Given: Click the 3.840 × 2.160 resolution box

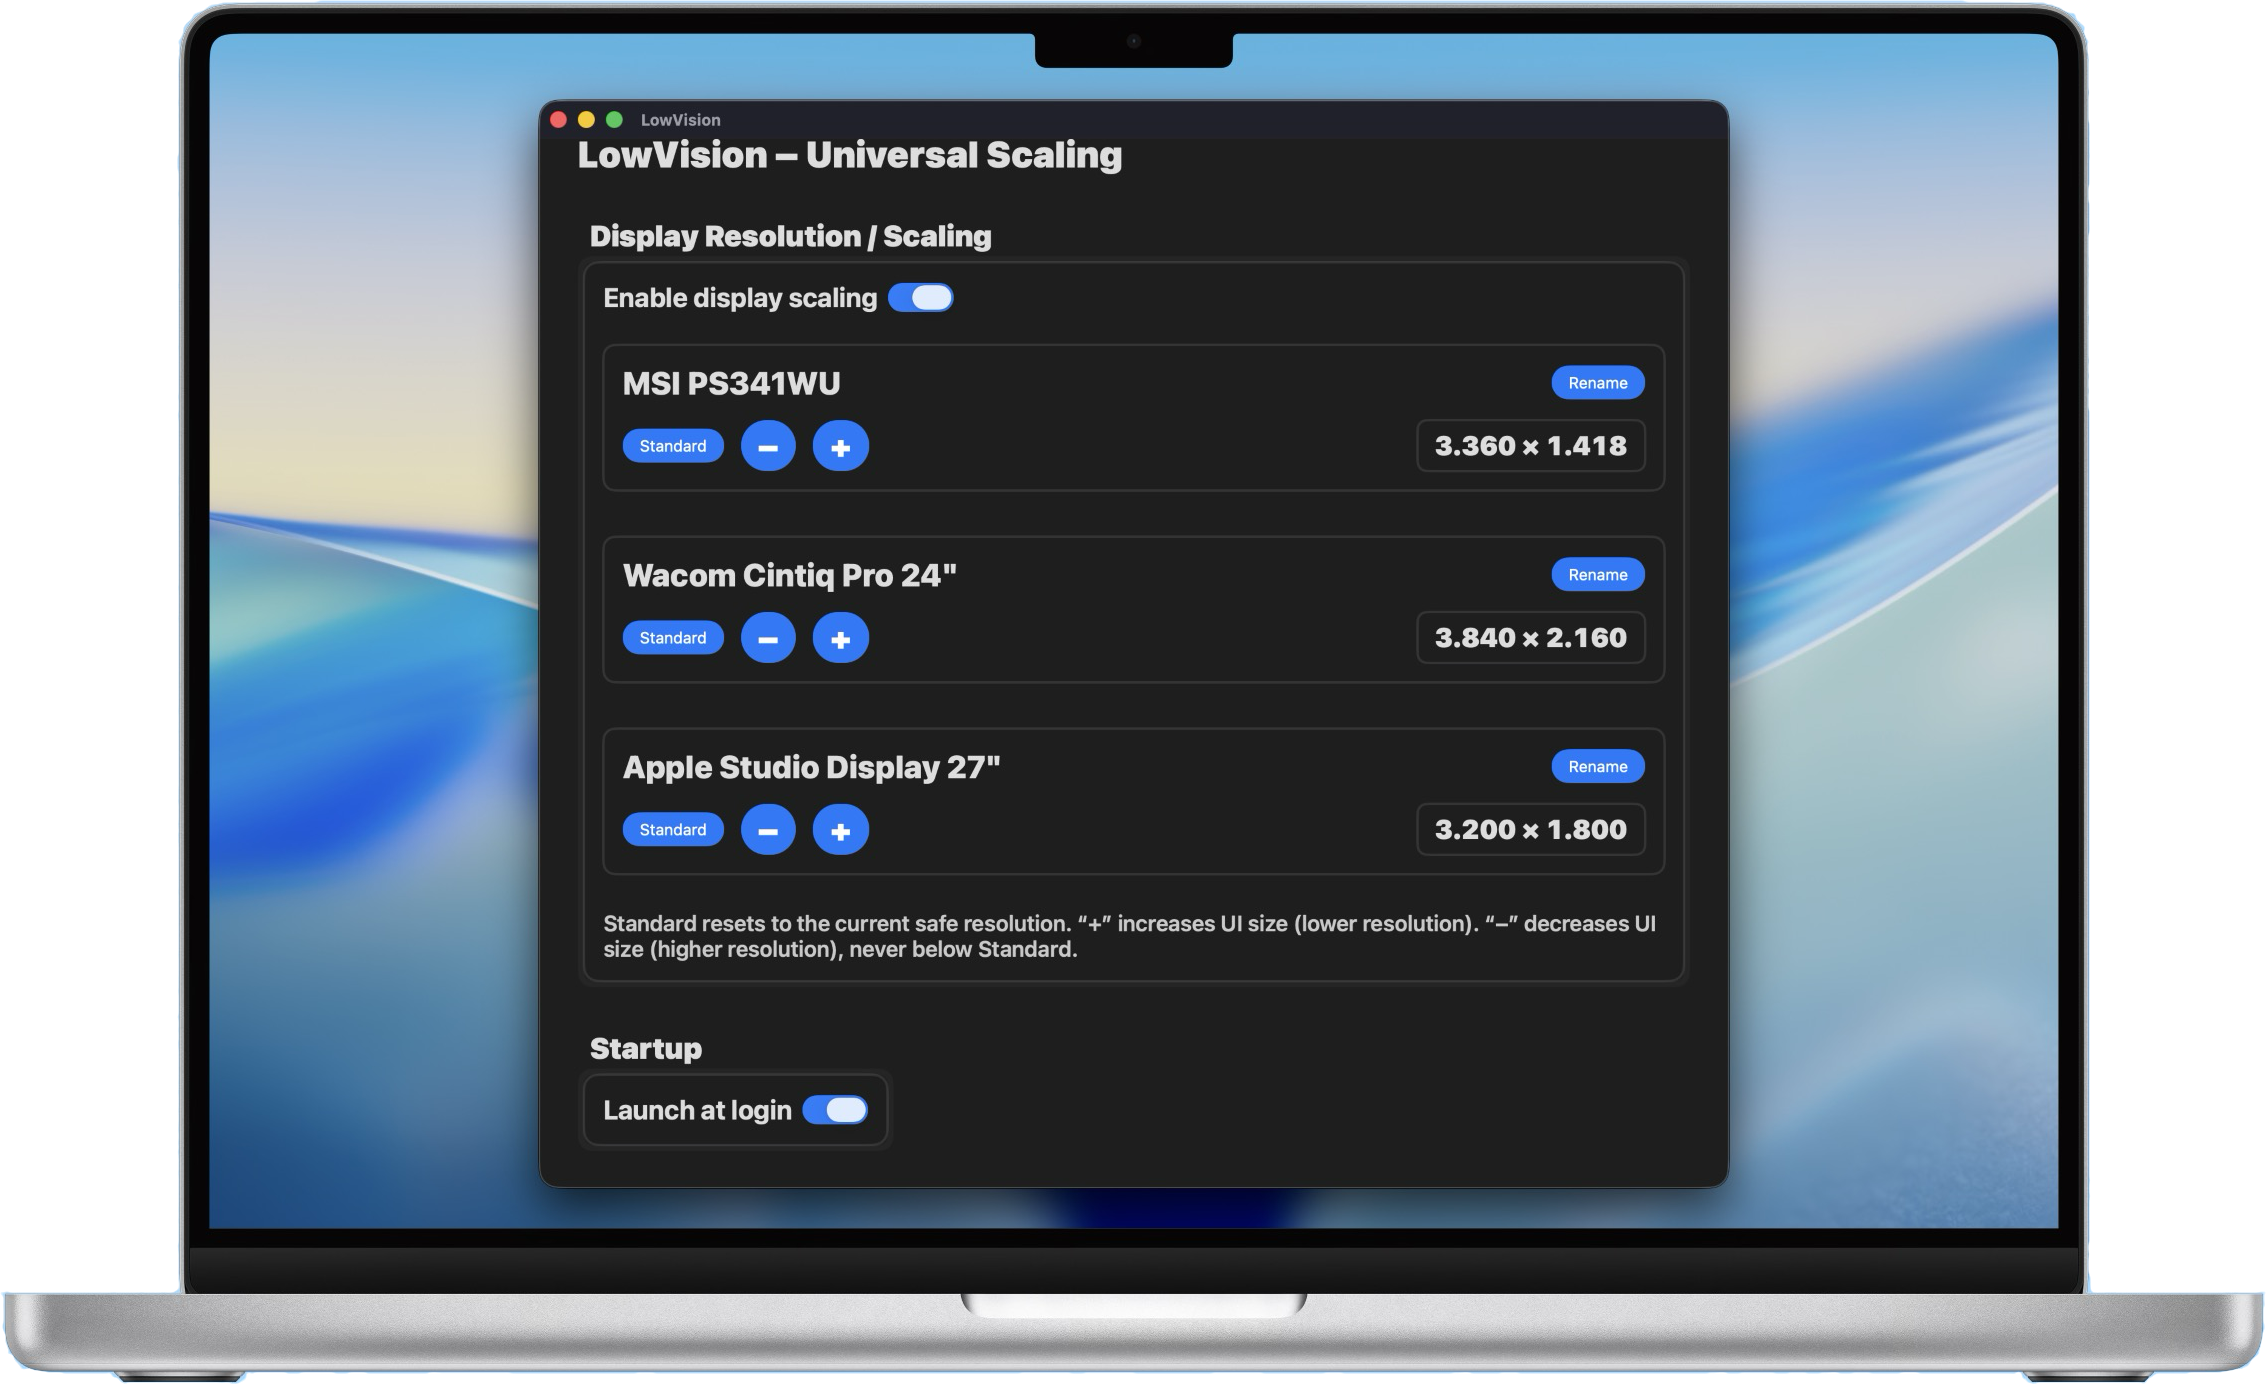Looking at the screenshot, I should click(x=1530, y=638).
